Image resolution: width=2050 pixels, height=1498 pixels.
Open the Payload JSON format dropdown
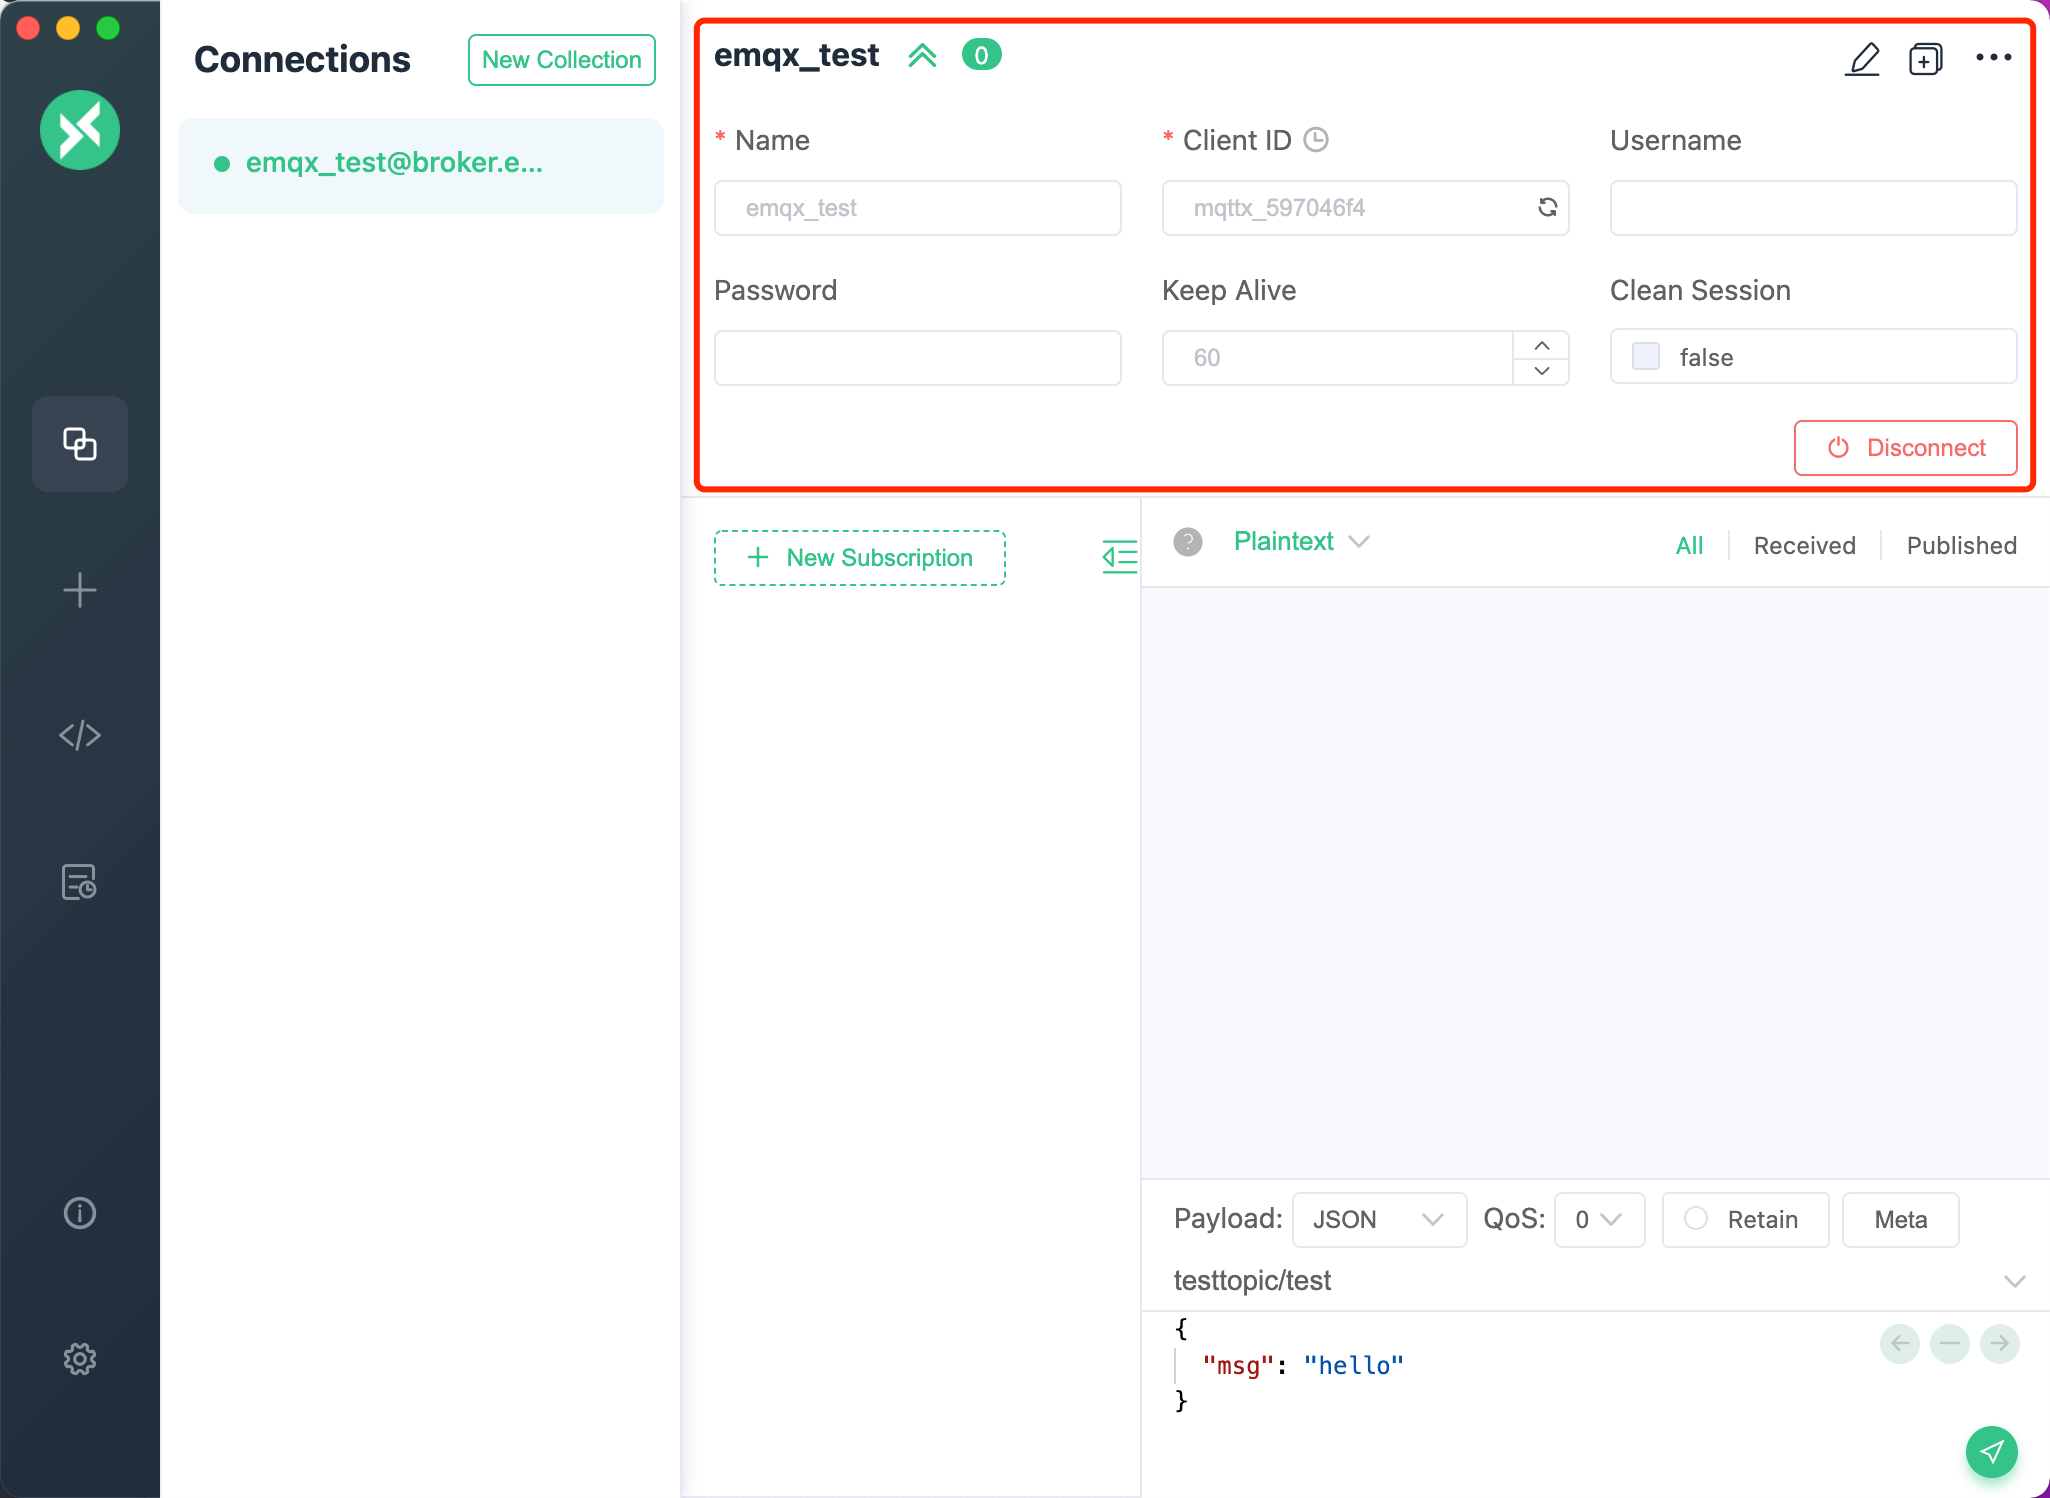click(1378, 1219)
